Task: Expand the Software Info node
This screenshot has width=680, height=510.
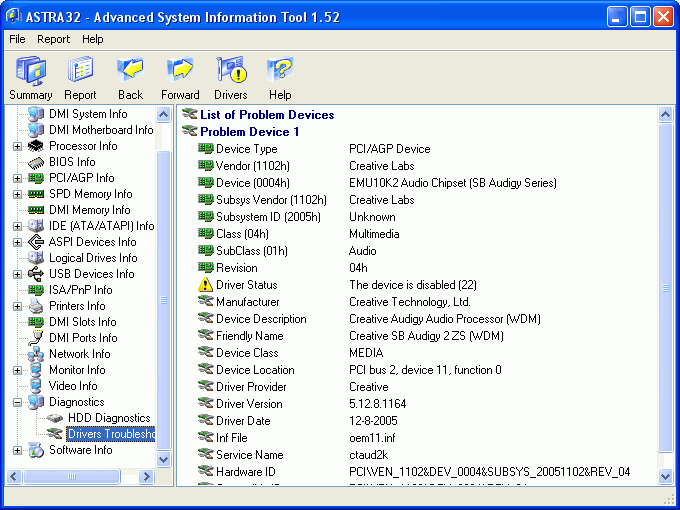Action: [17, 450]
